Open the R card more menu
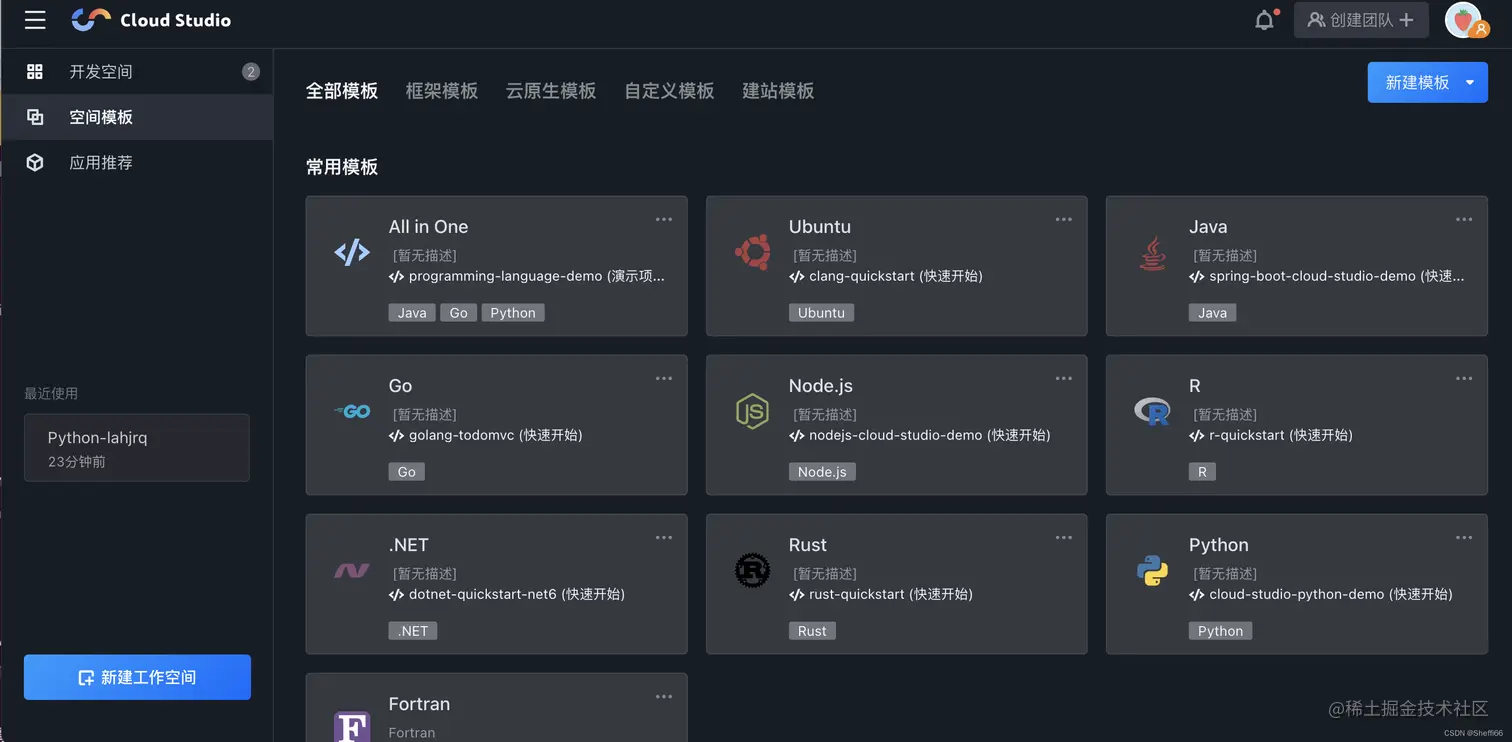The width and height of the screenshot is (1512, 742). click(1464, 378)
